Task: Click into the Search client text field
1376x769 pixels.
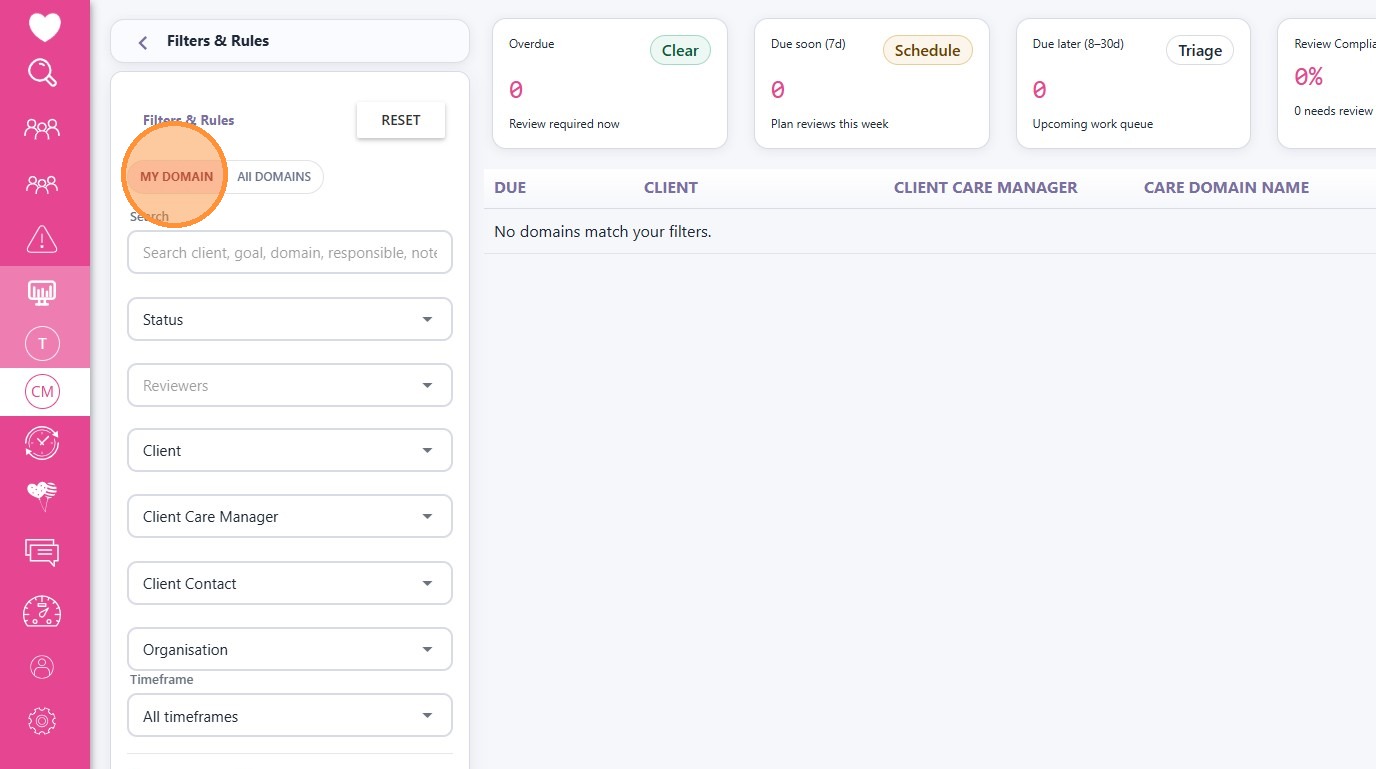Action: pos(290,253)
